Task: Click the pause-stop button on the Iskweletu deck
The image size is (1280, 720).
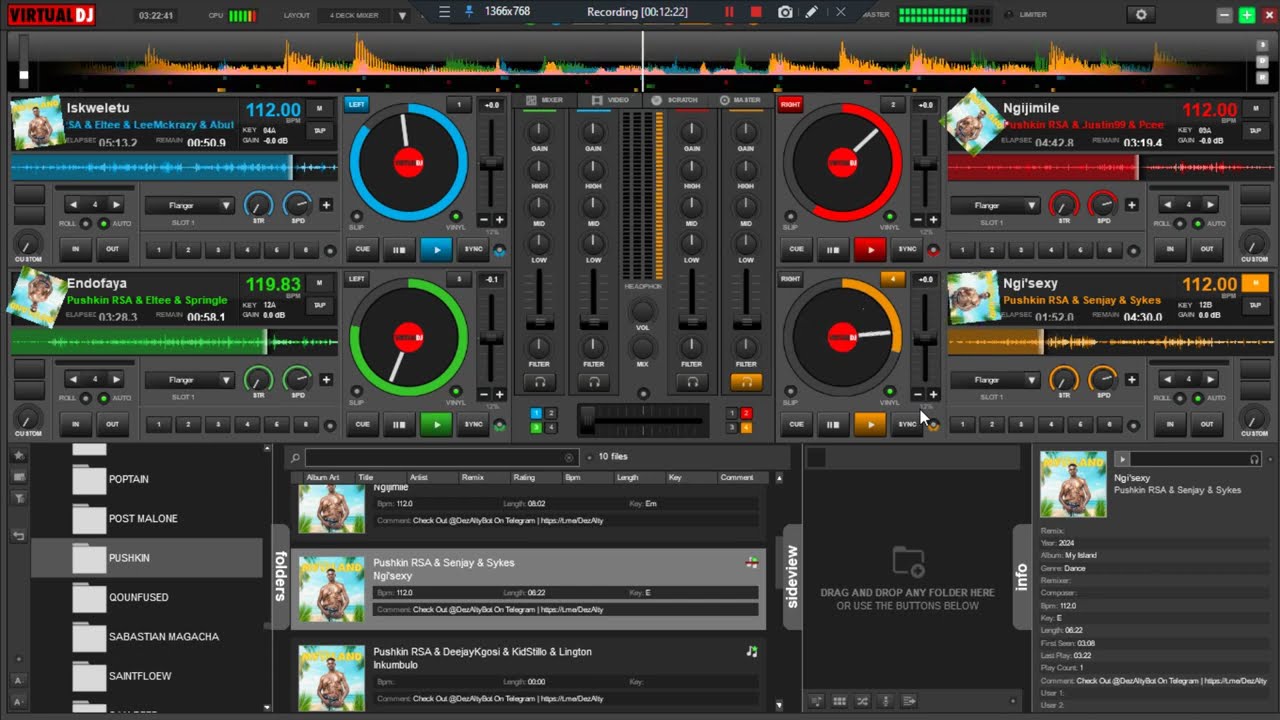Action: [399, 249]
